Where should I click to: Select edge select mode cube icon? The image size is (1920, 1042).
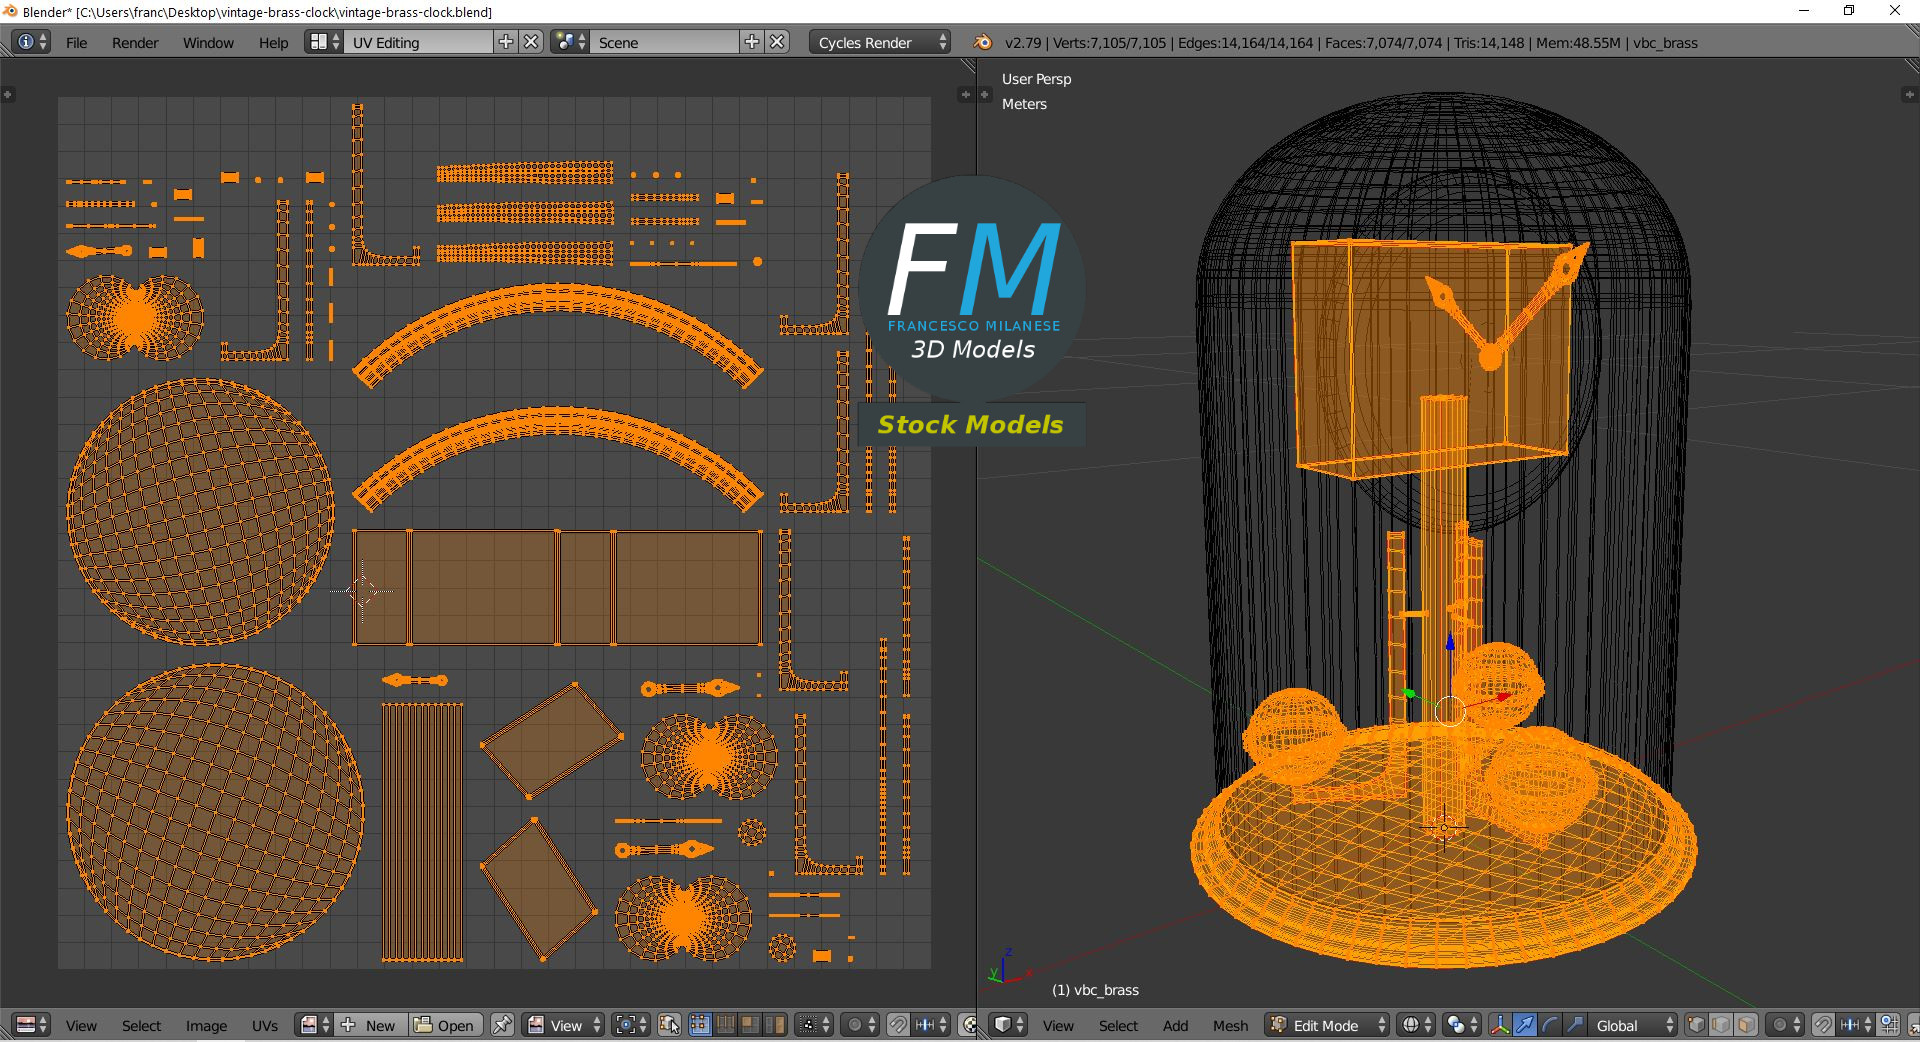[1721, 1025]
